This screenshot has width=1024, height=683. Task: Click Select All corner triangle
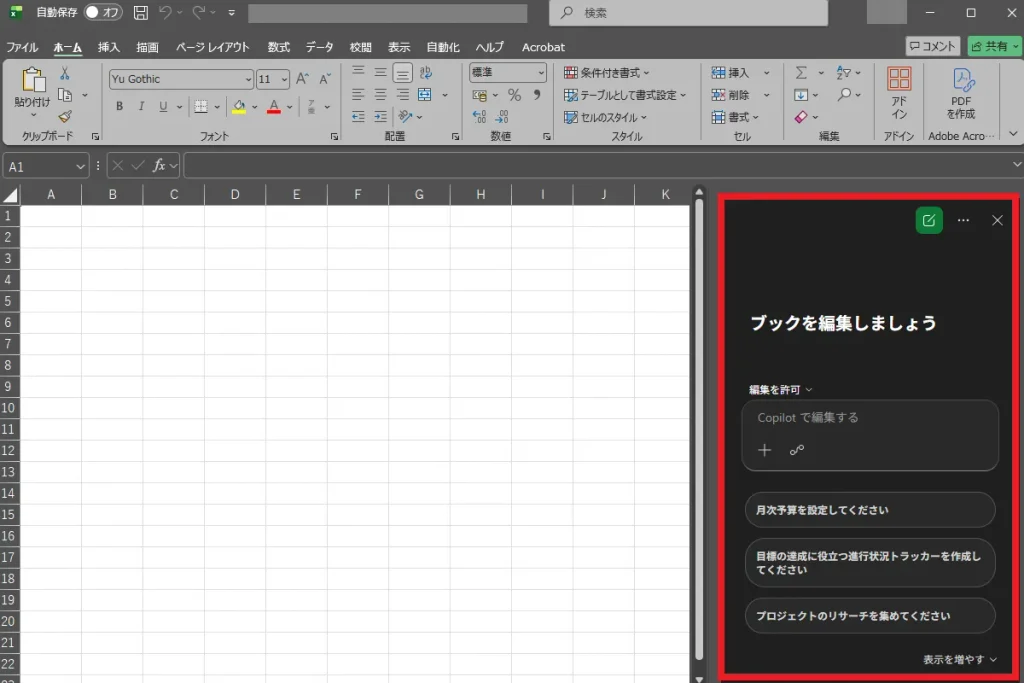point(10,195)
